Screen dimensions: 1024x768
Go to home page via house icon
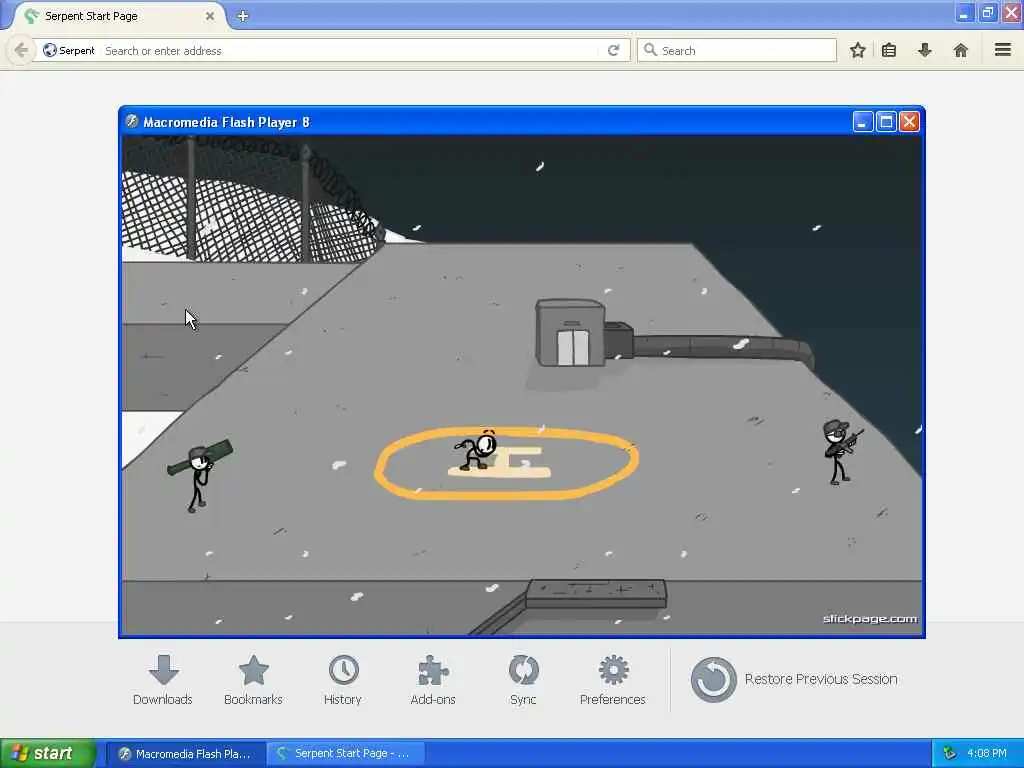(x=960, y=50)
